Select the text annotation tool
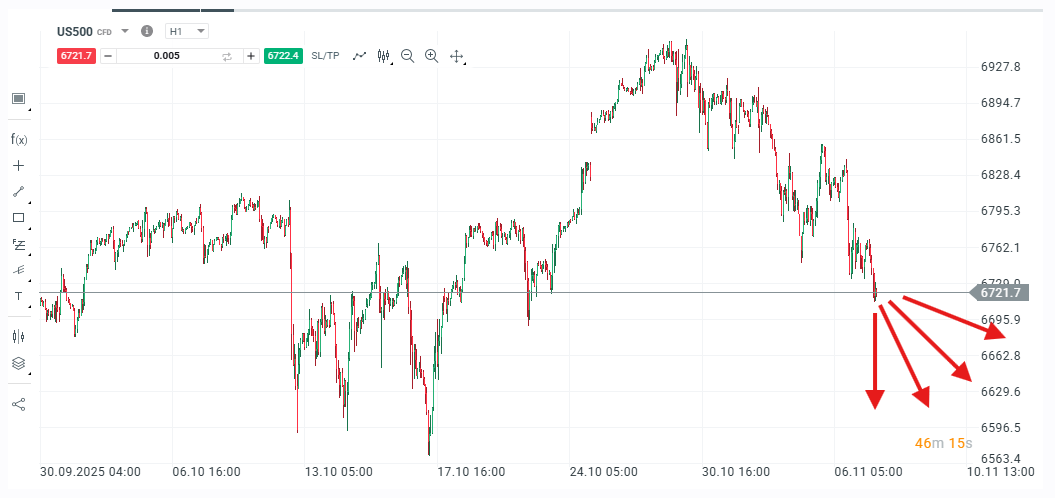Screen dimensions: 1055x498 [18, 296]
